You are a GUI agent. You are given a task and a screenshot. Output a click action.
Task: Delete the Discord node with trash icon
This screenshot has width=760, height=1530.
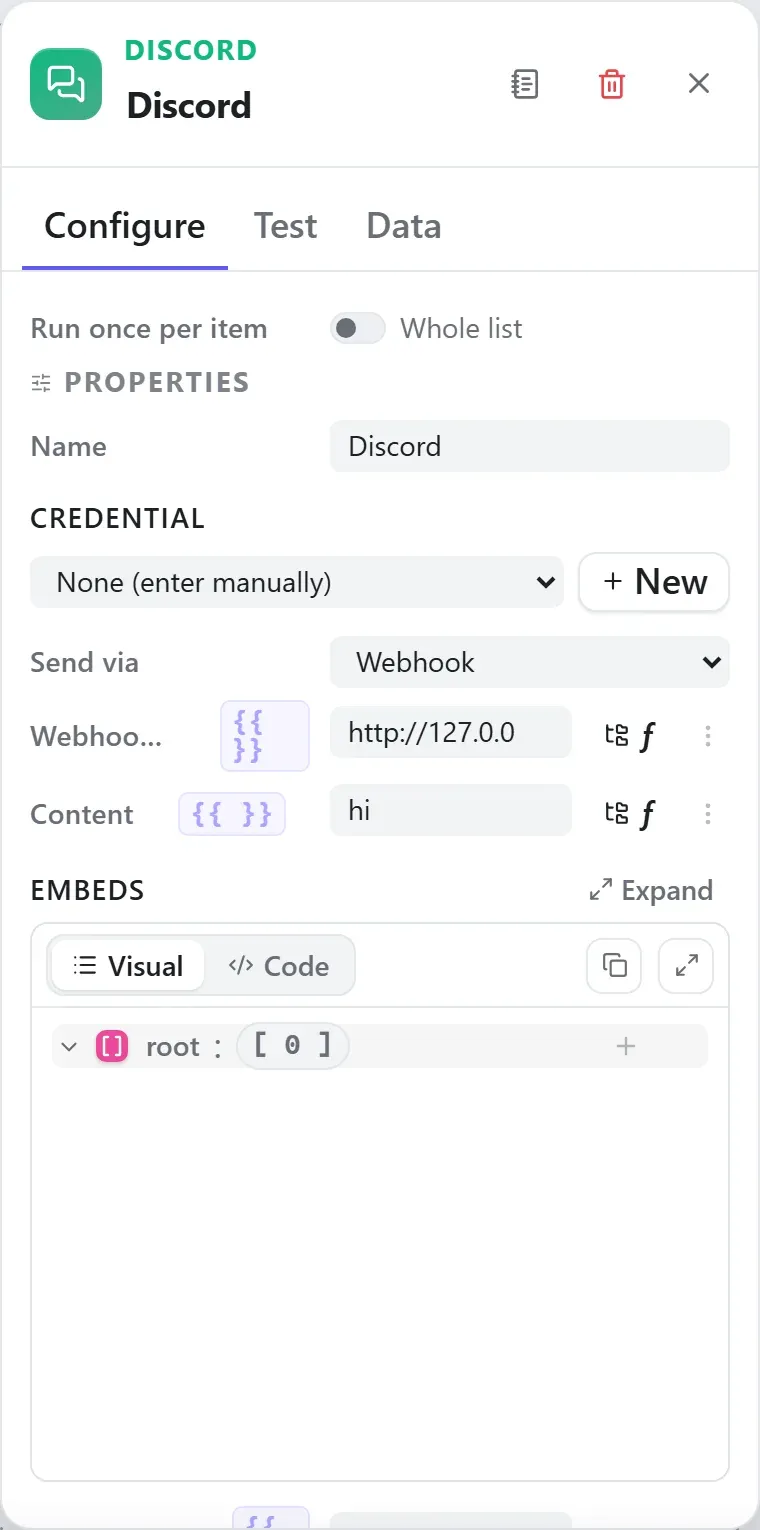[611, 84]
